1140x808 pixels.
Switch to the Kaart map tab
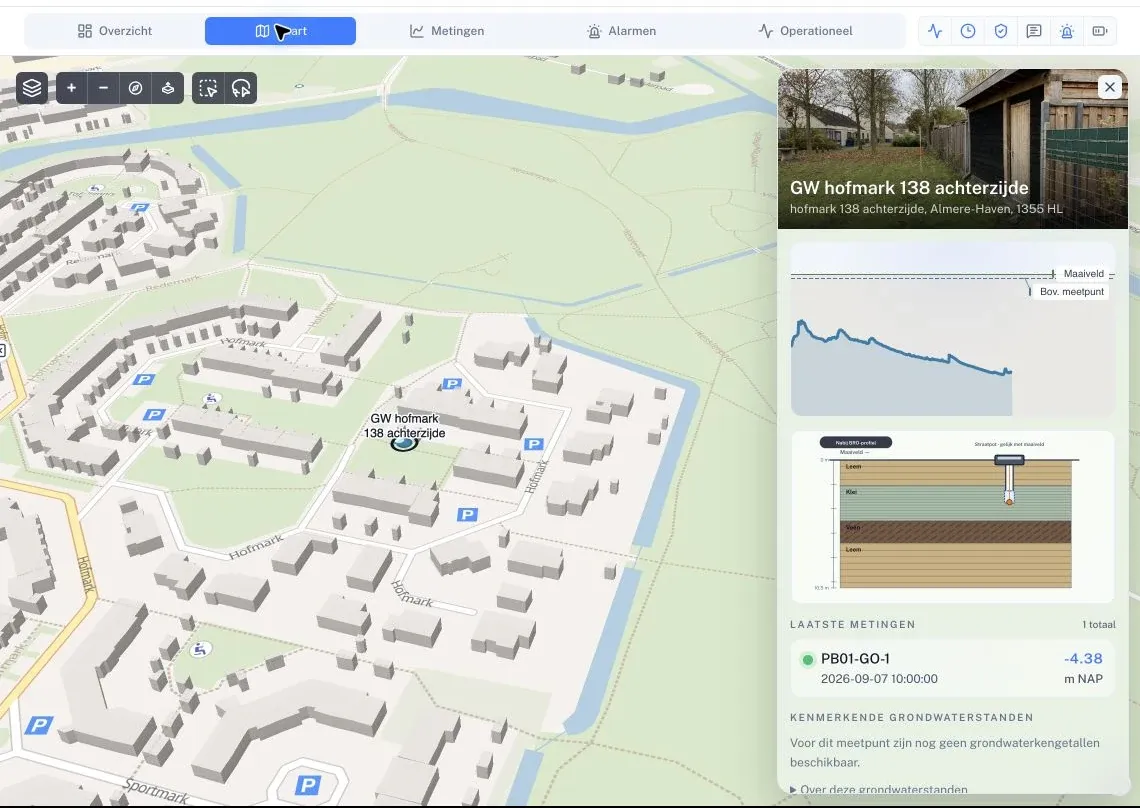pos(281,31)
